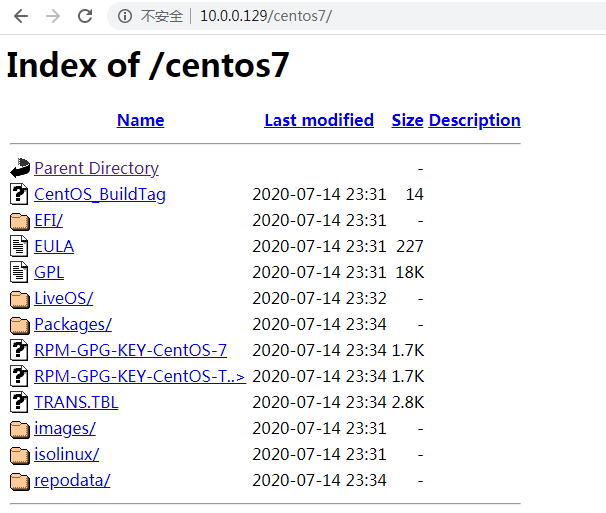This screenshot has width=606, height=513.
Task: Open the LiveOS/ directory link
Action: pos(63,298)
